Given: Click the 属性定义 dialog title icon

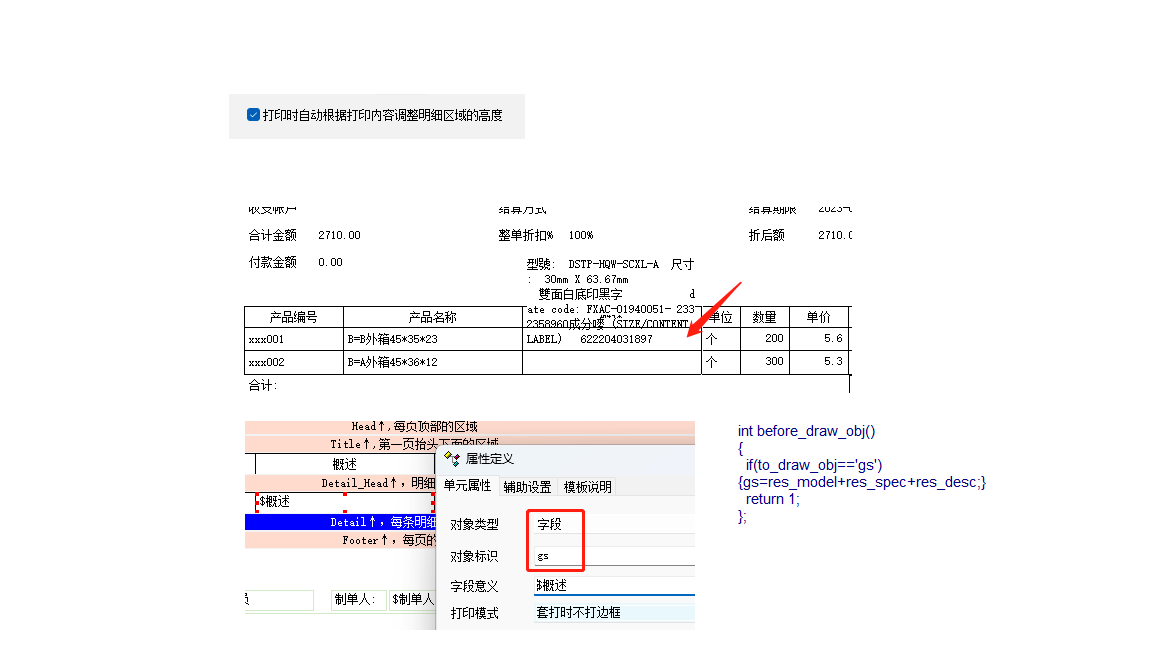Looking at the screenshot, I should click(452, 459).
